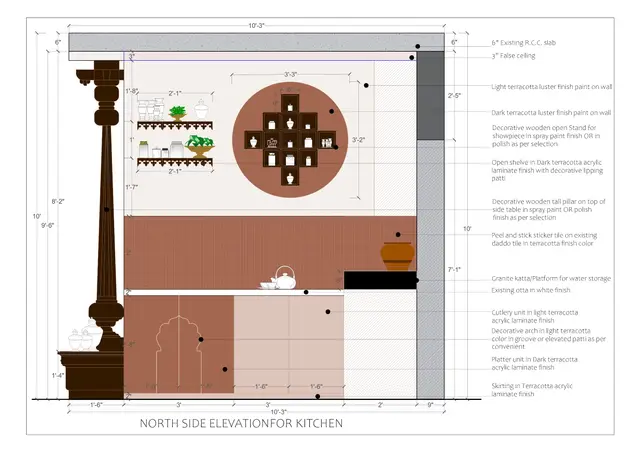Click the white teapot on the counter
The image size is (640, 452).
[284, 278]
